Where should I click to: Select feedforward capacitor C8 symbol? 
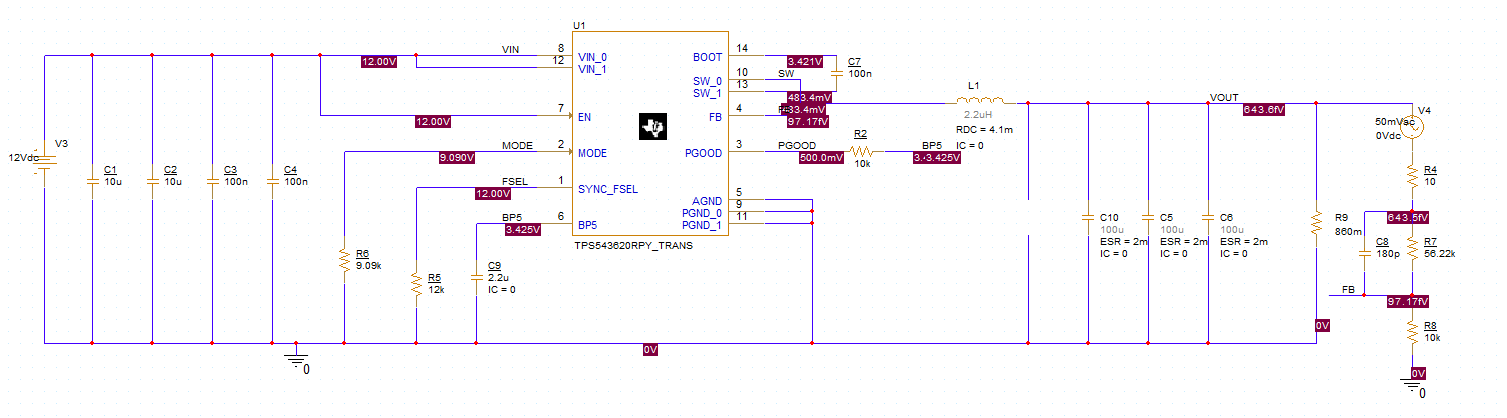pos(1364,253)
